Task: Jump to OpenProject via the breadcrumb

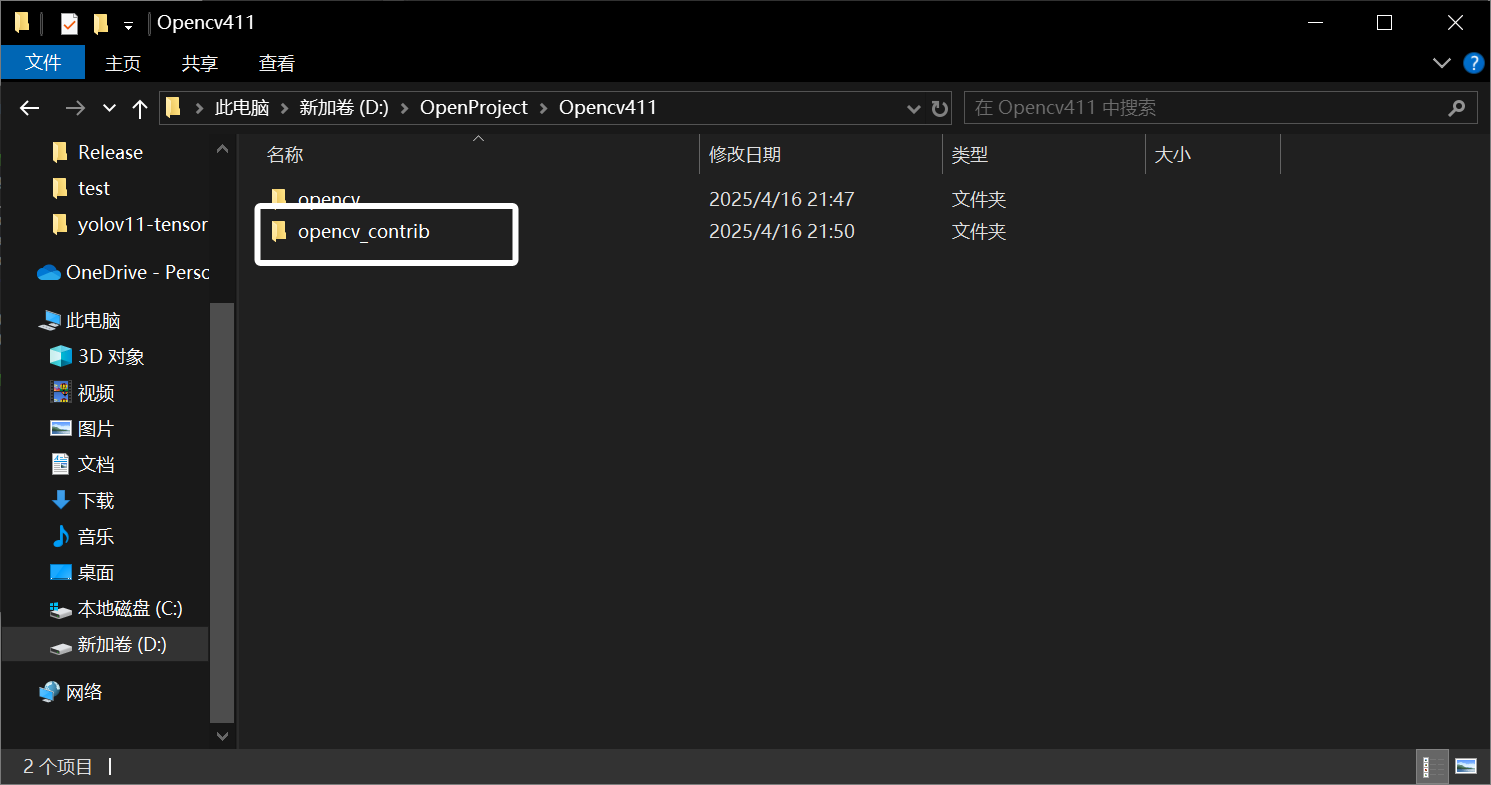Action: tap(474, 107)
